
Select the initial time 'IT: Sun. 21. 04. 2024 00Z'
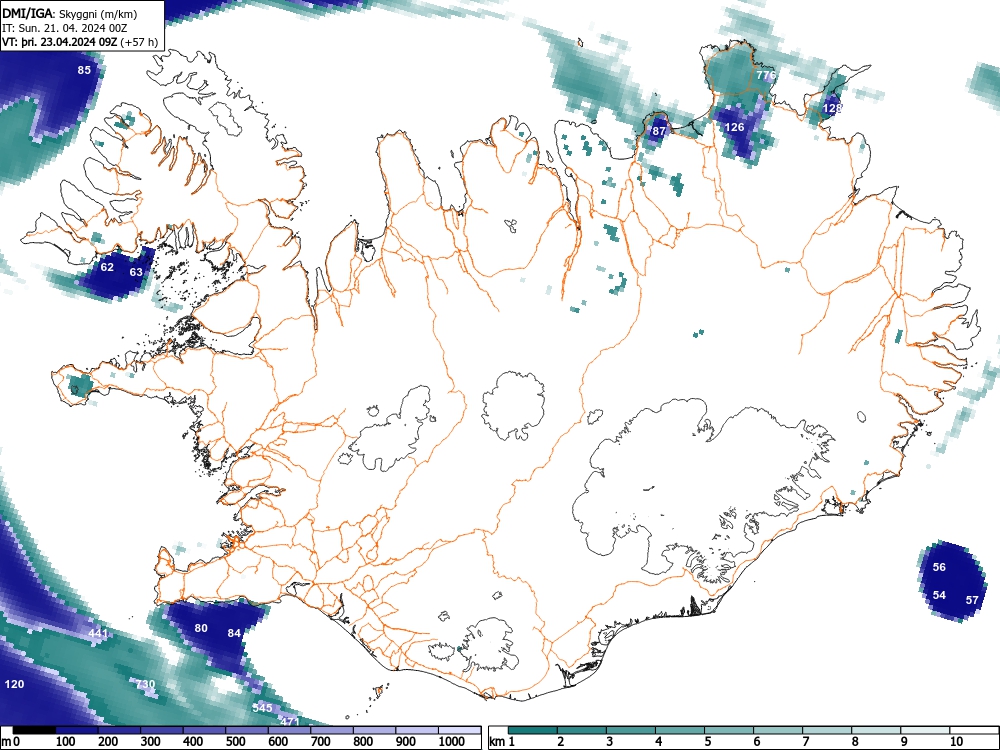(x=64, y=28)
